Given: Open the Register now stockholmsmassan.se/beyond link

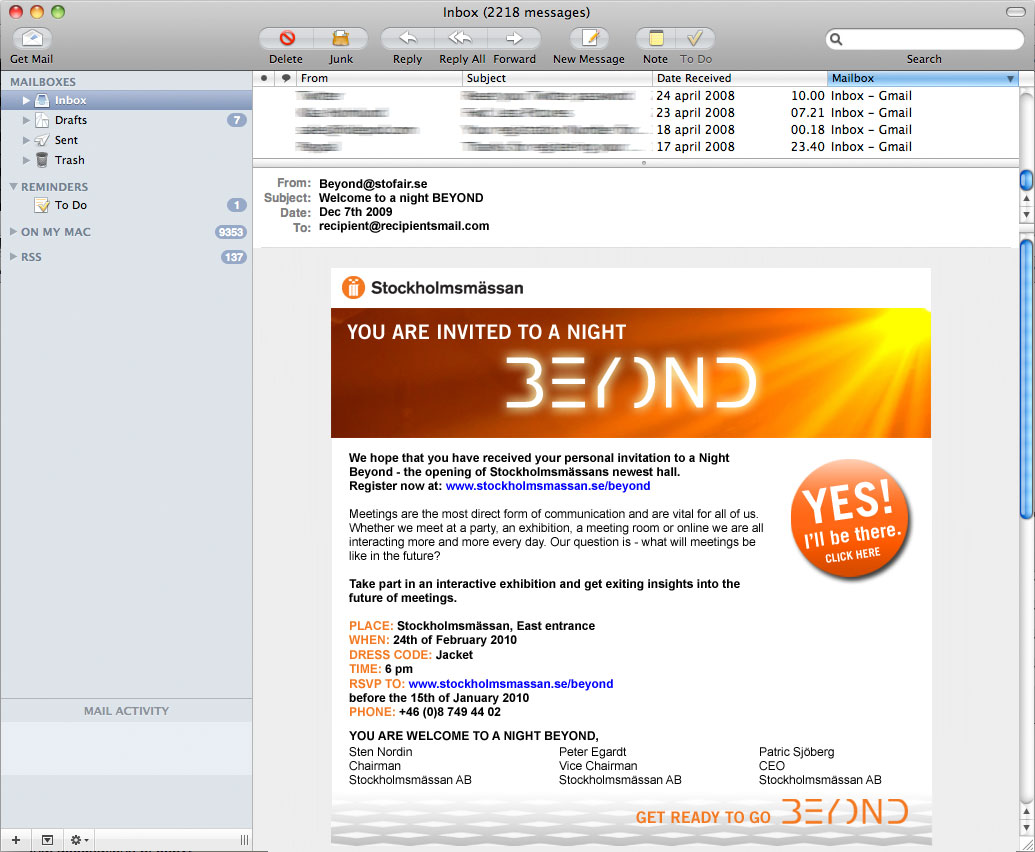Looking at the screenshot, I should pyautogui.click(x=548, y=486).
